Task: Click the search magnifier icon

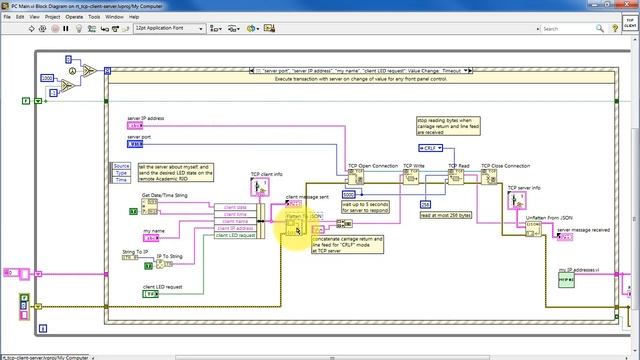Action: [x=600, y=28]
